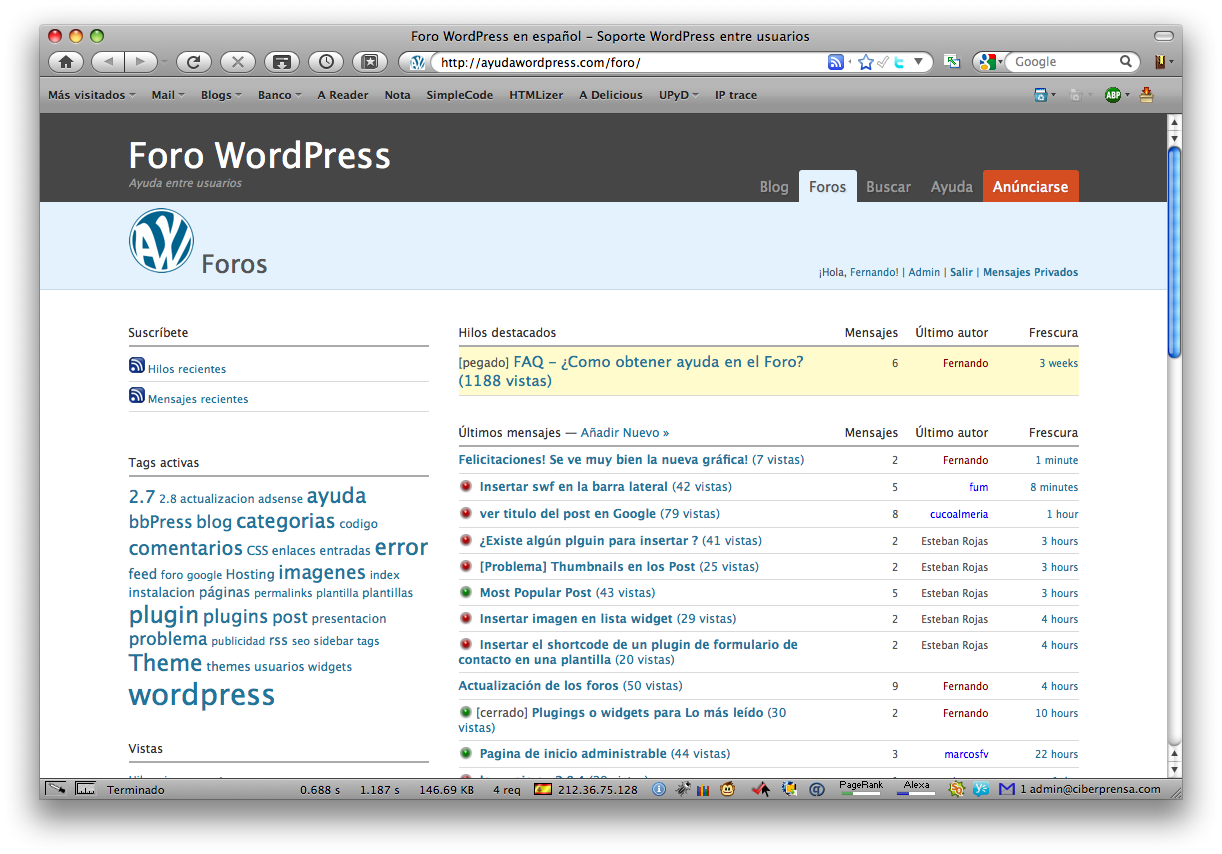Click the stop loading icon in the toolbar
1222x854 pixels.
(x=237, y=61)
